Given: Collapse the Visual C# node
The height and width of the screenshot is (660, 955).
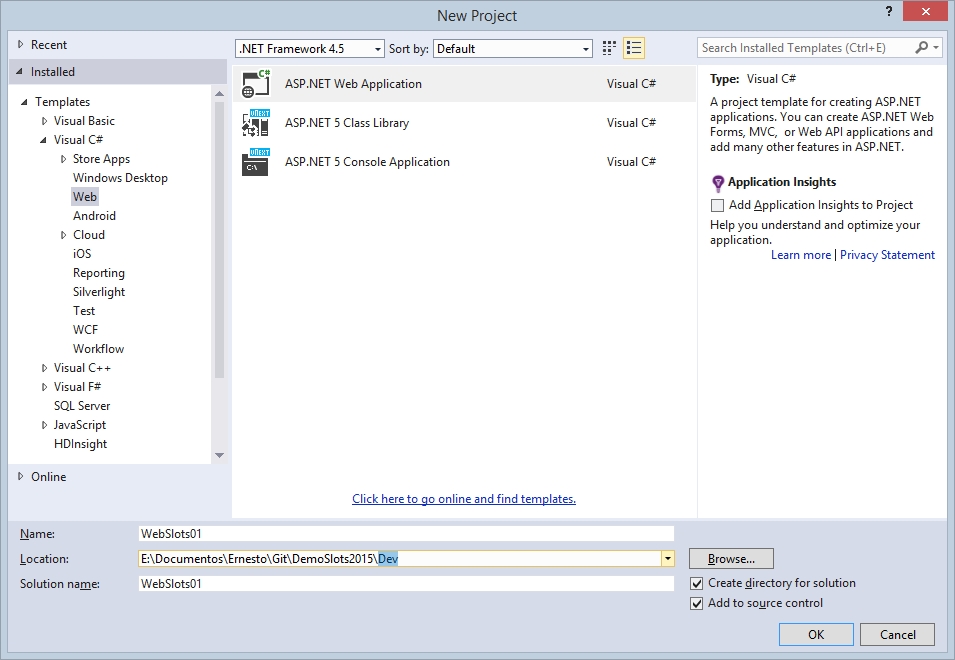Looking at the screenshot, I should (43, 140).
